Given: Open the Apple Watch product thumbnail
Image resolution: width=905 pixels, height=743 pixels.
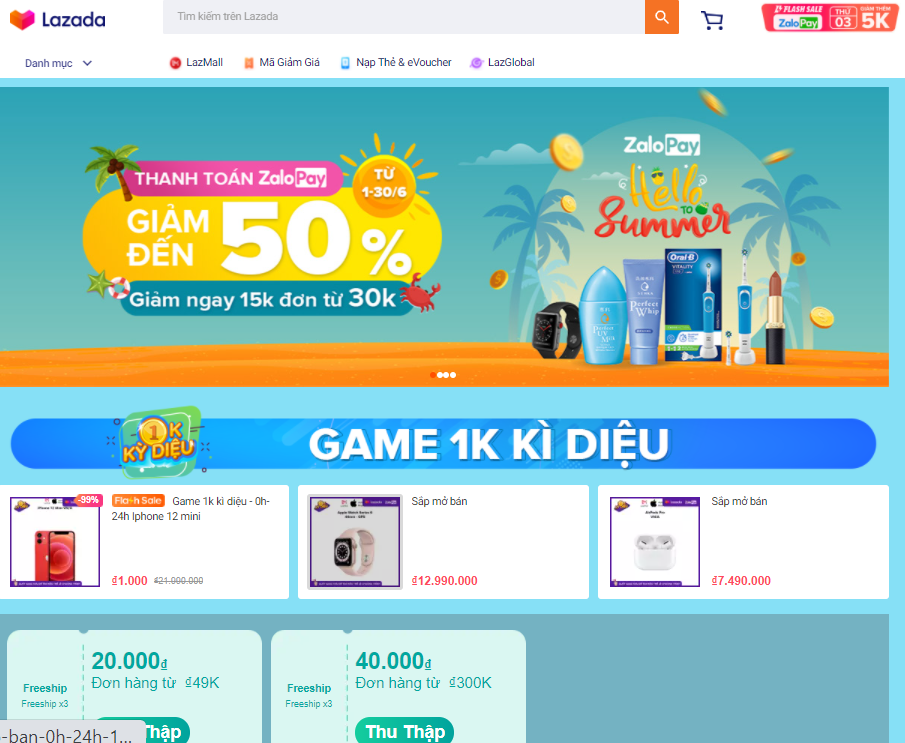Looking at the screenshot, I should tap(354, 542).
